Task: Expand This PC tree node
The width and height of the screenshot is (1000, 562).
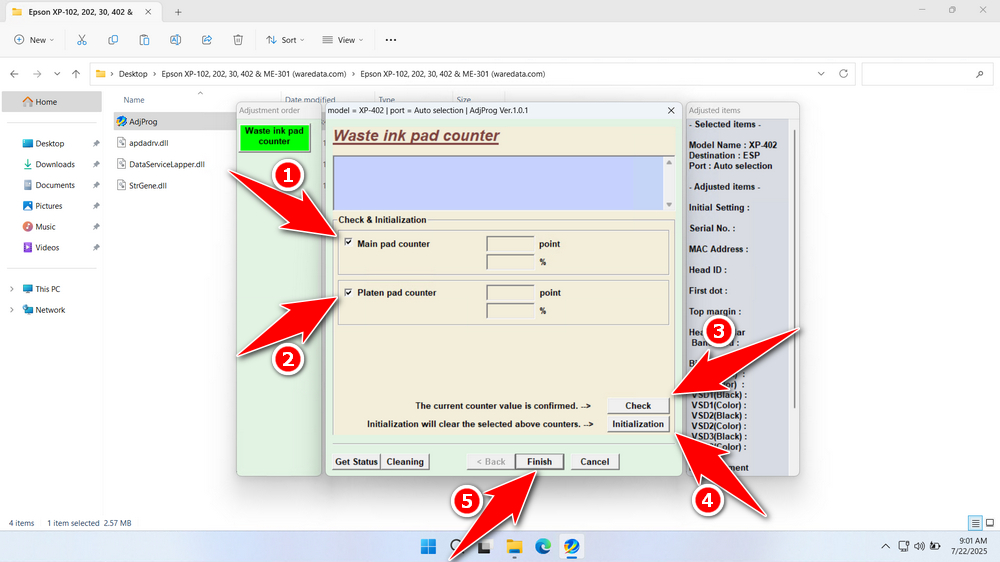Action: pos(11,289)
